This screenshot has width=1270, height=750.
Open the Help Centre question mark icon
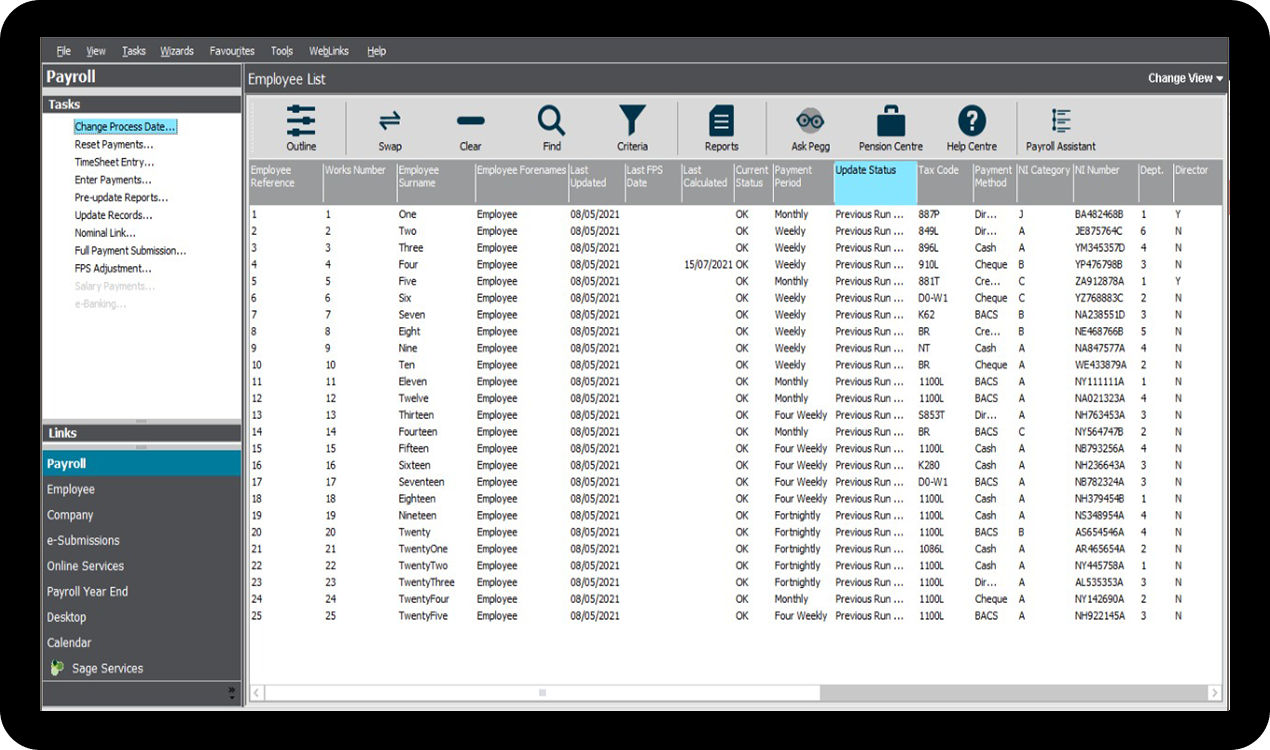[971, 122]
